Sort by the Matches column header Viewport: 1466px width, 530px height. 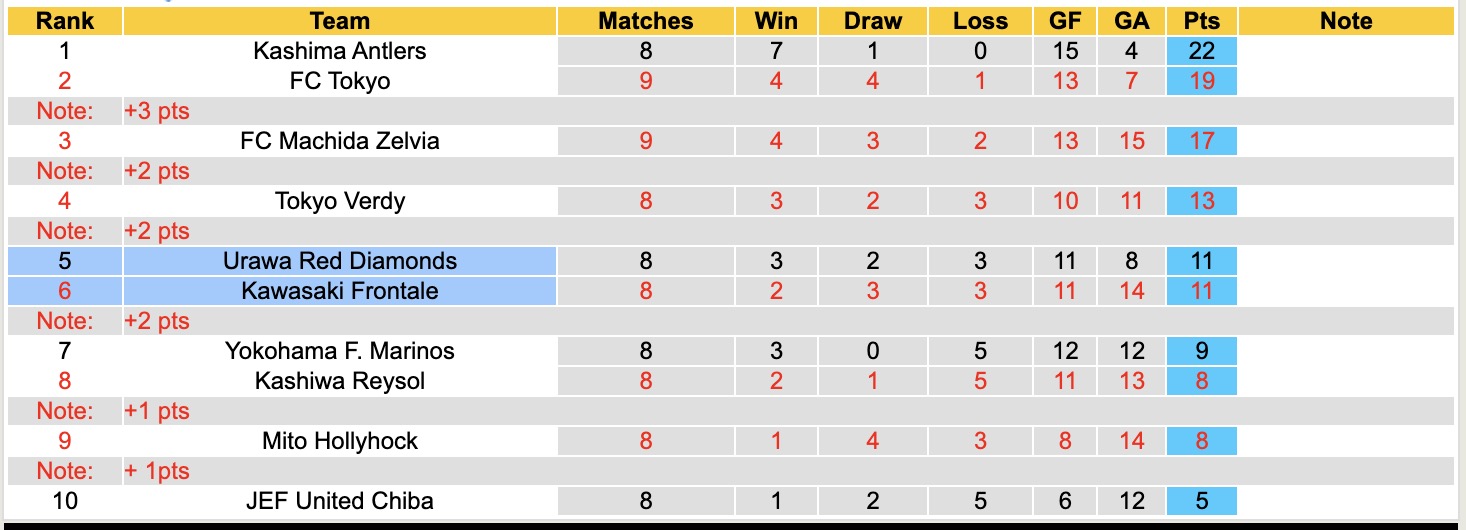[x=645, y=21]
